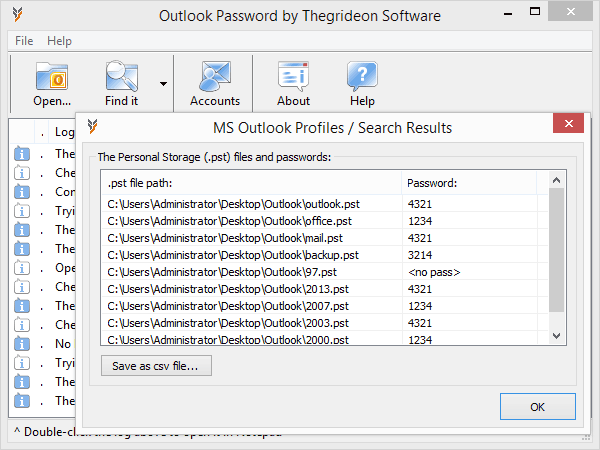Confirm with the OK button
The height and width of the screenshot is (450, 600).
coord(538,407)
